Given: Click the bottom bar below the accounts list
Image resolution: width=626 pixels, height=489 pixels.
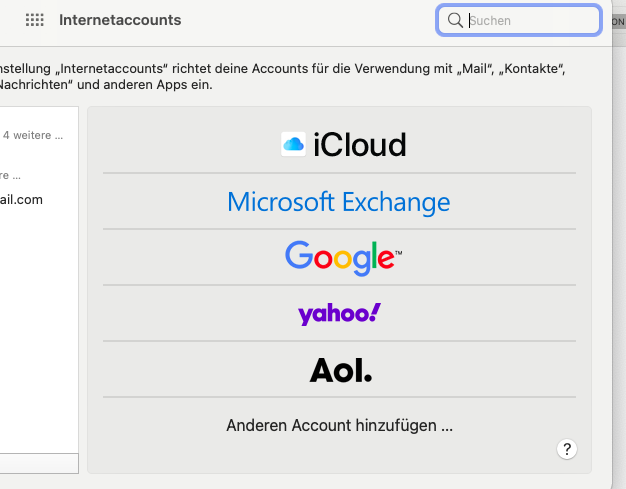Looking at the screenshot, I should pyautogui.click(x=38, y=464).
